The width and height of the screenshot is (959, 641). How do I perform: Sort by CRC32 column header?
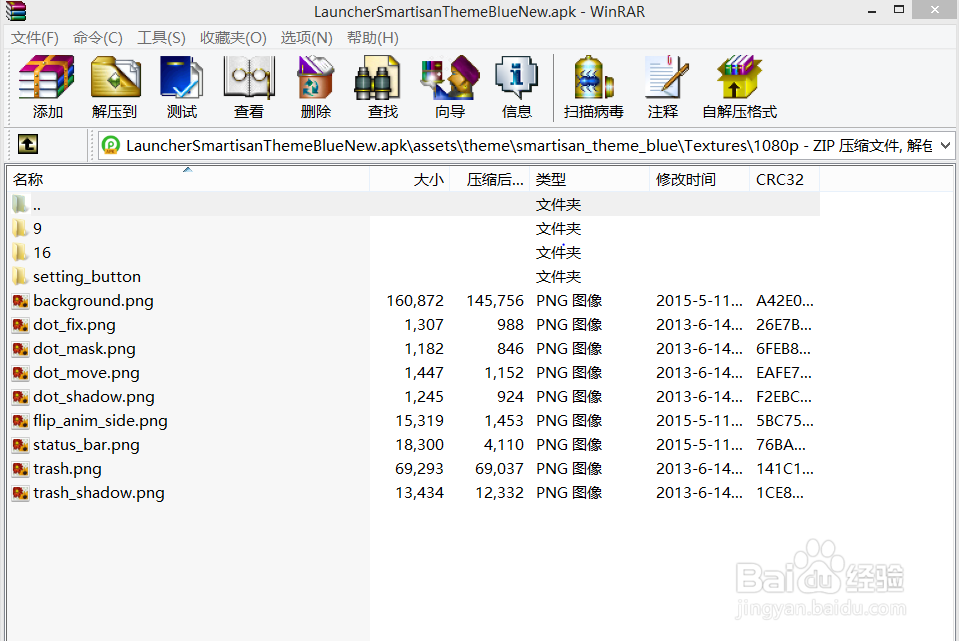(784, 179)
